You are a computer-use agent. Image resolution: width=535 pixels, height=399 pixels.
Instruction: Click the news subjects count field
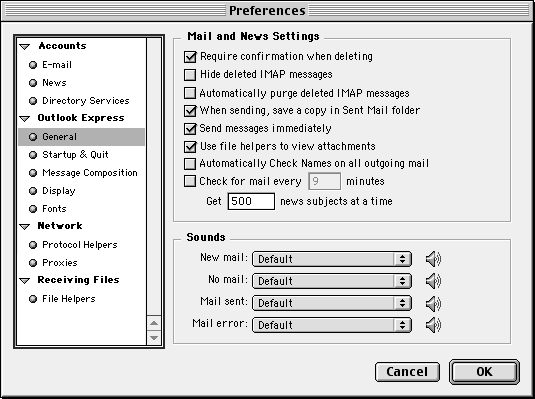click(251, 201)
